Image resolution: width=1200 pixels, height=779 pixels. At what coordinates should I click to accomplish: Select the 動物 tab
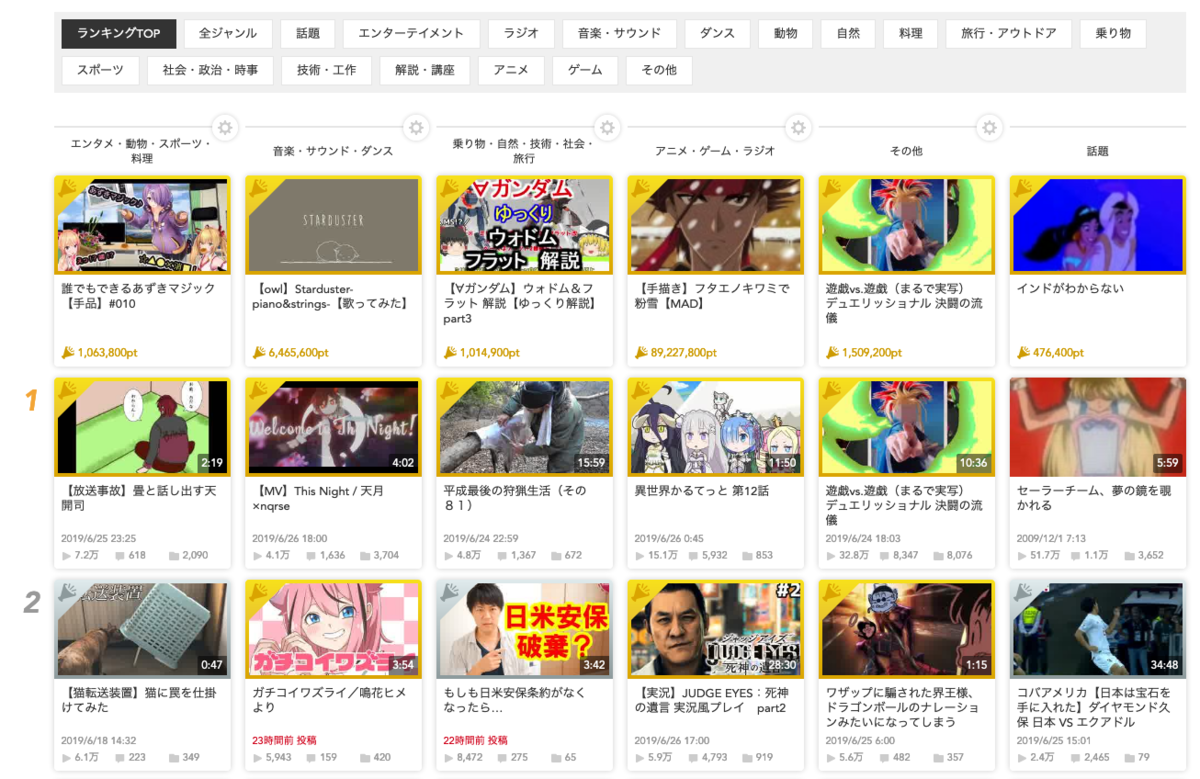point(786,33)
